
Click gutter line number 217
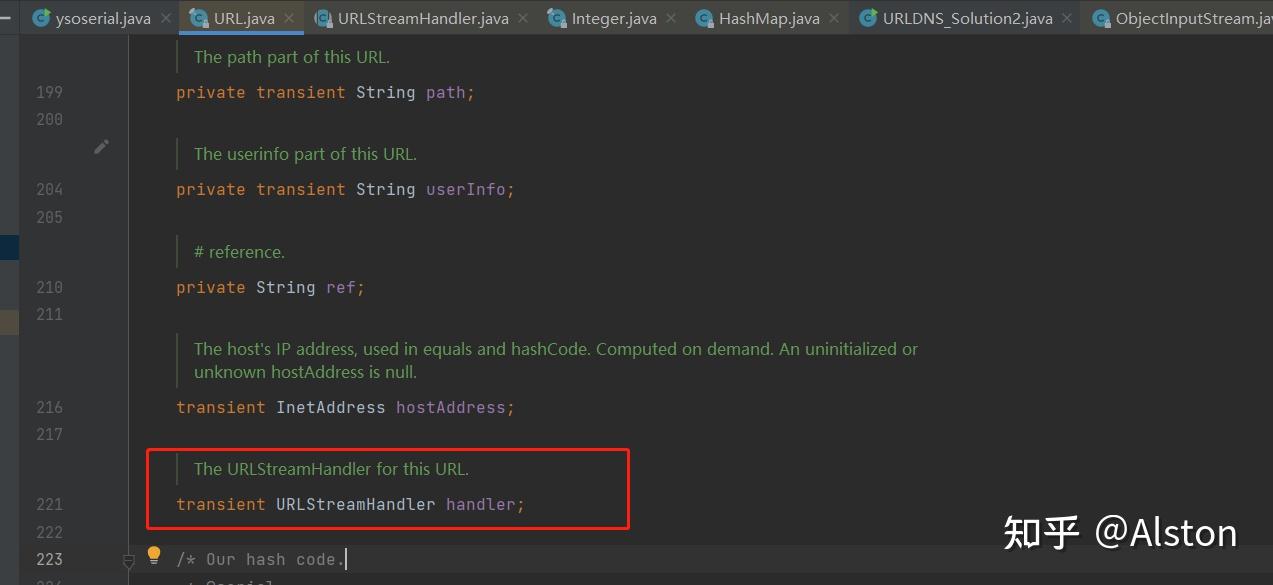click(49, 434)
